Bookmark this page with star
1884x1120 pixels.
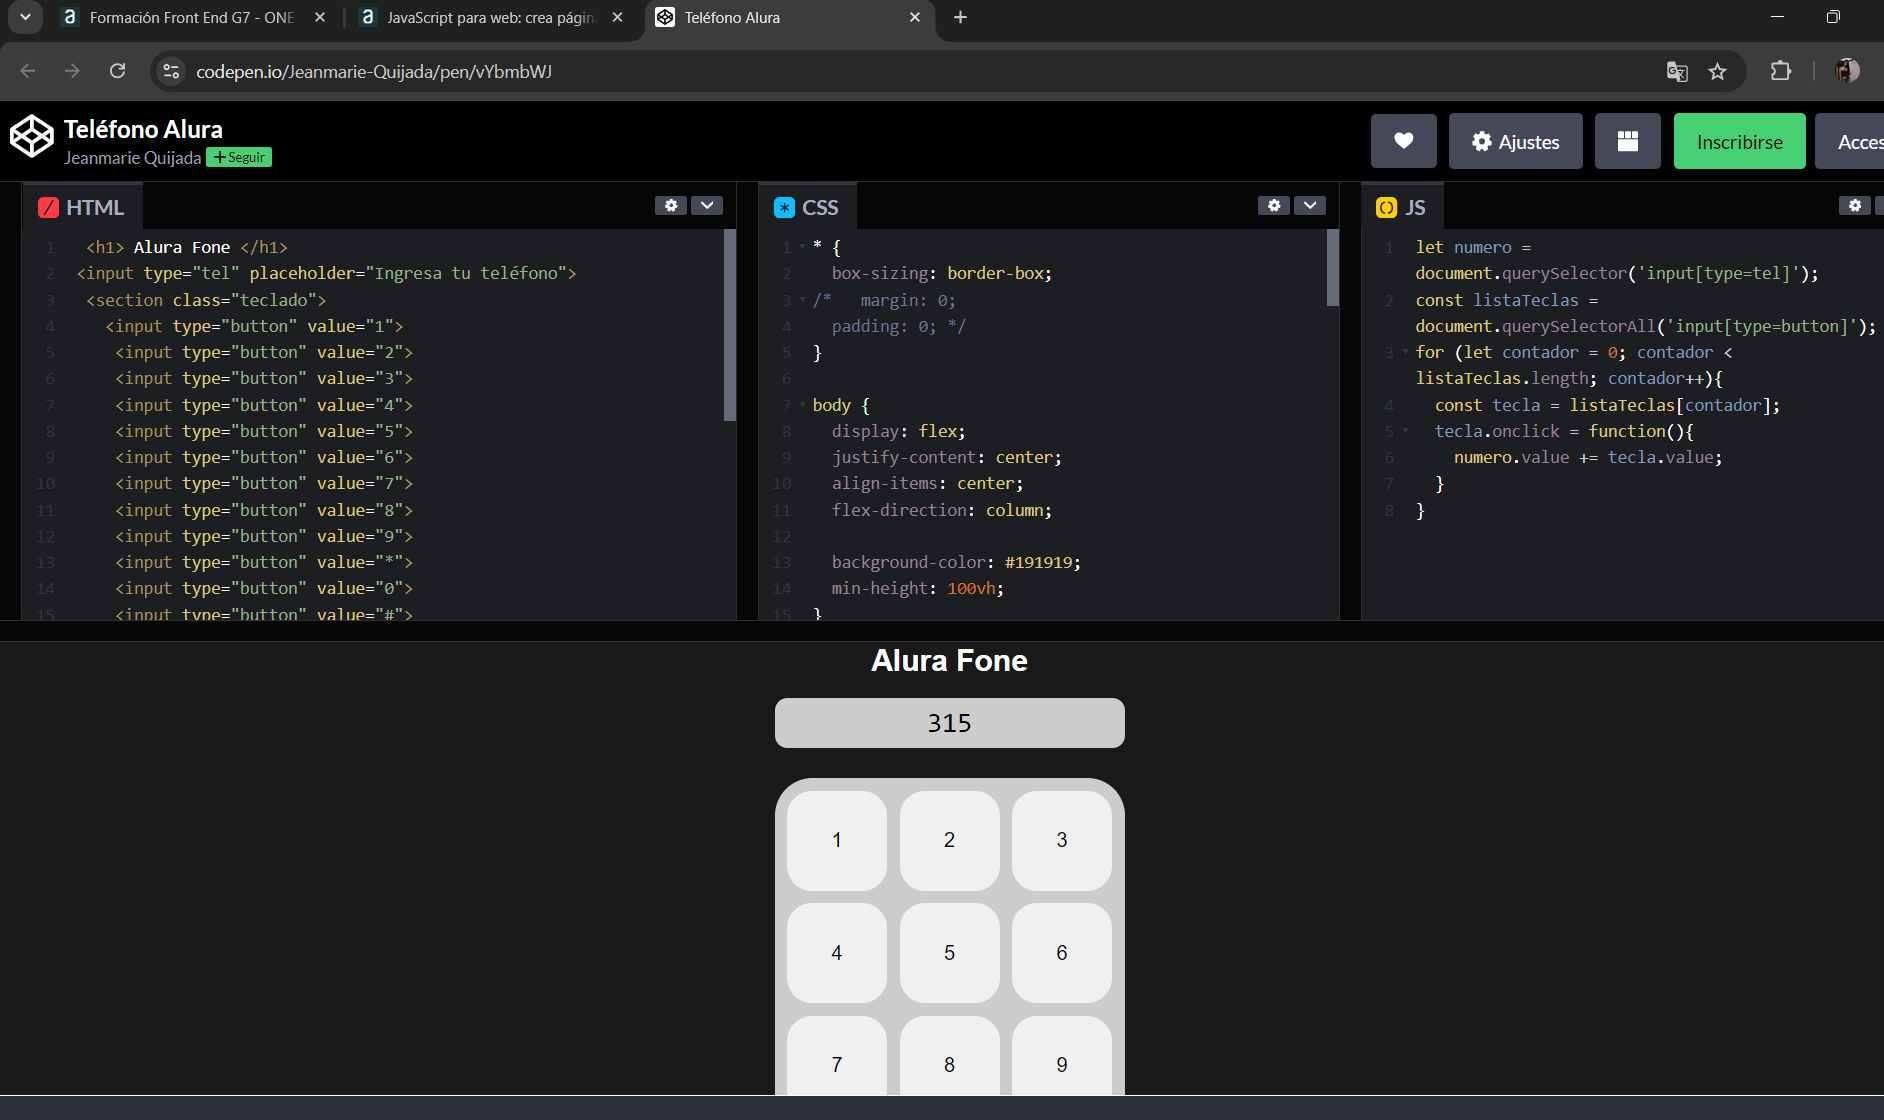tap(1717, 71)
